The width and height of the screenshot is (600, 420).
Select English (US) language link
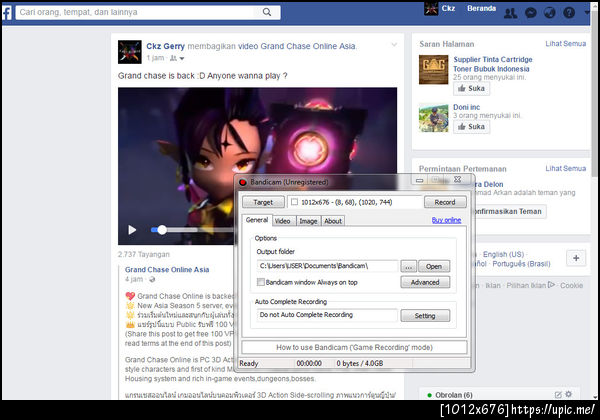coord(503,254)
